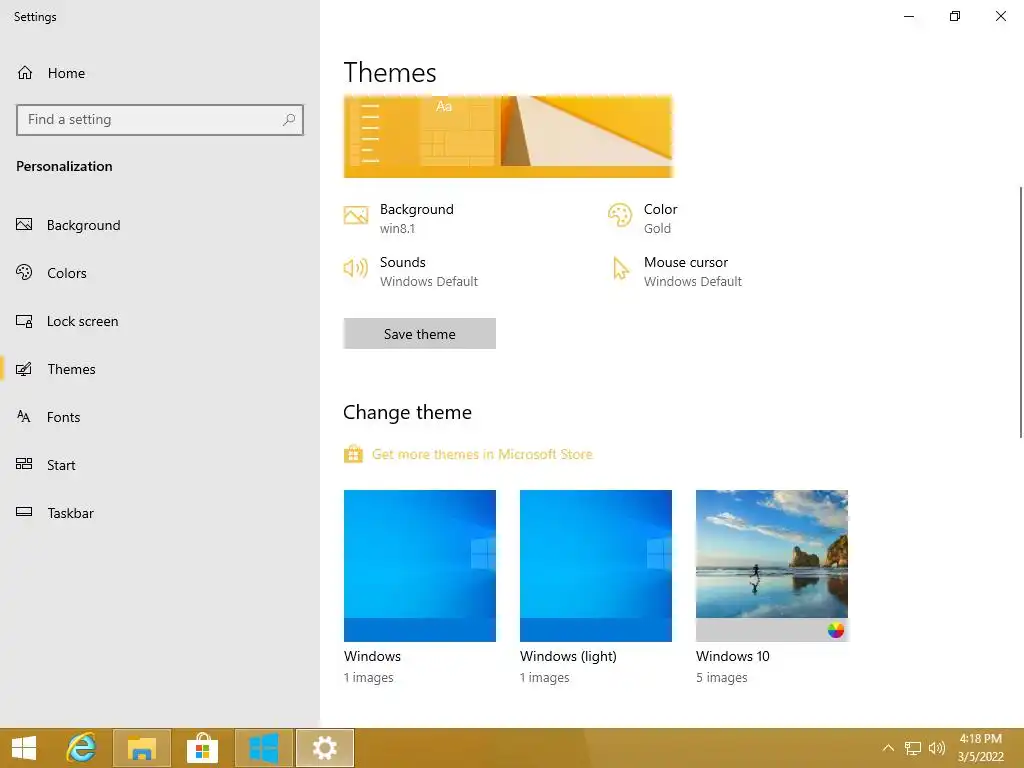Viewport: 1024px width, 768px height.
Task: Click the current theme preview image
Action: (508, 136)
